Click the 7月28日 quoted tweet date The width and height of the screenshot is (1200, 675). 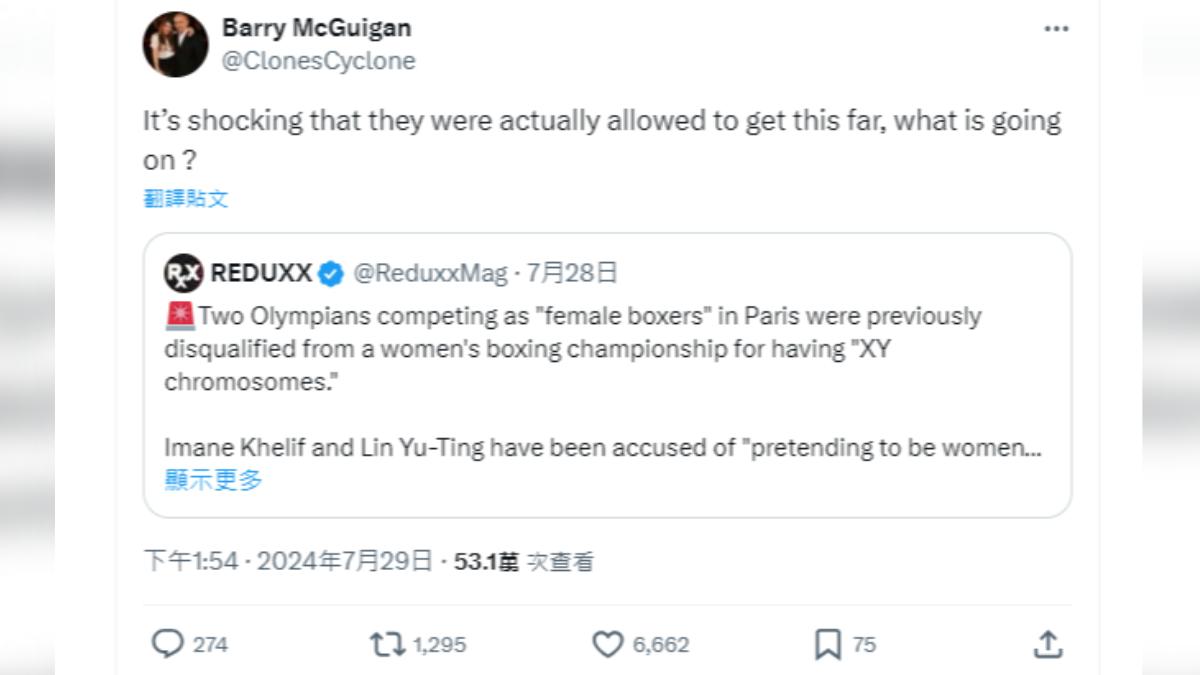(x=572, y=273)
